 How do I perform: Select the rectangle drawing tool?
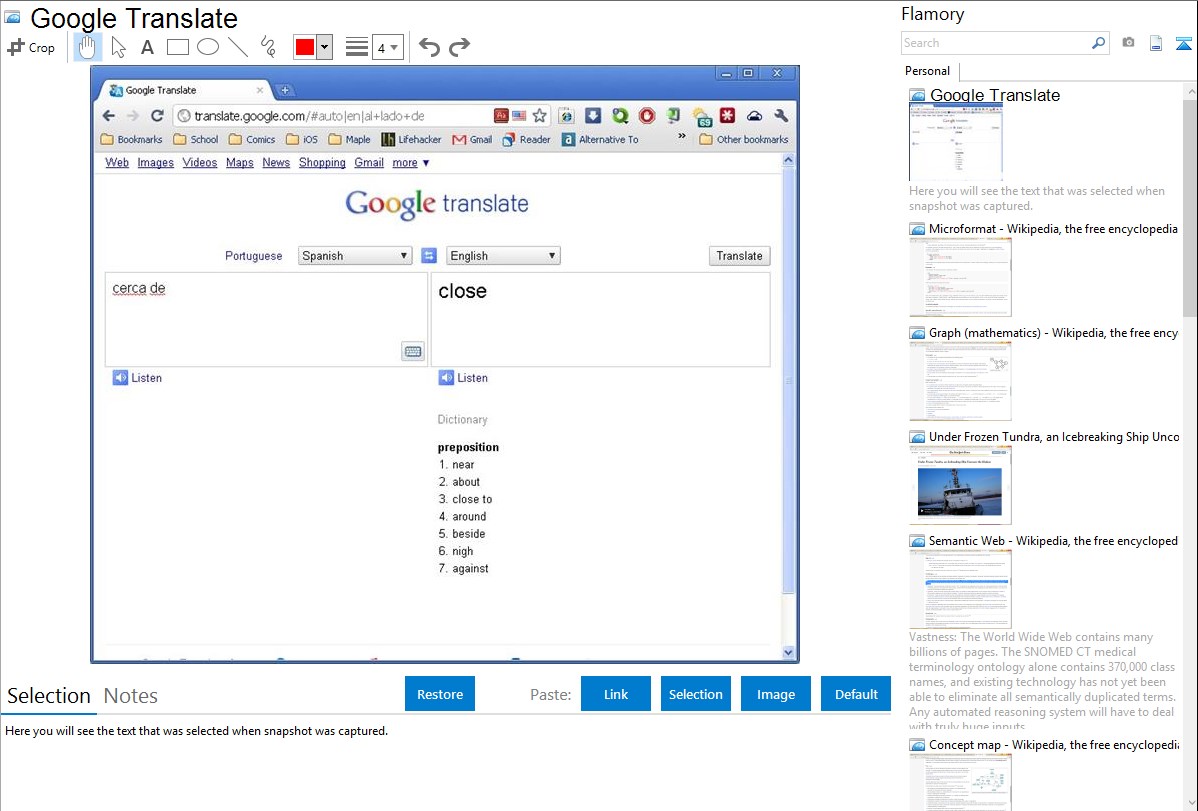pos(177,47)
